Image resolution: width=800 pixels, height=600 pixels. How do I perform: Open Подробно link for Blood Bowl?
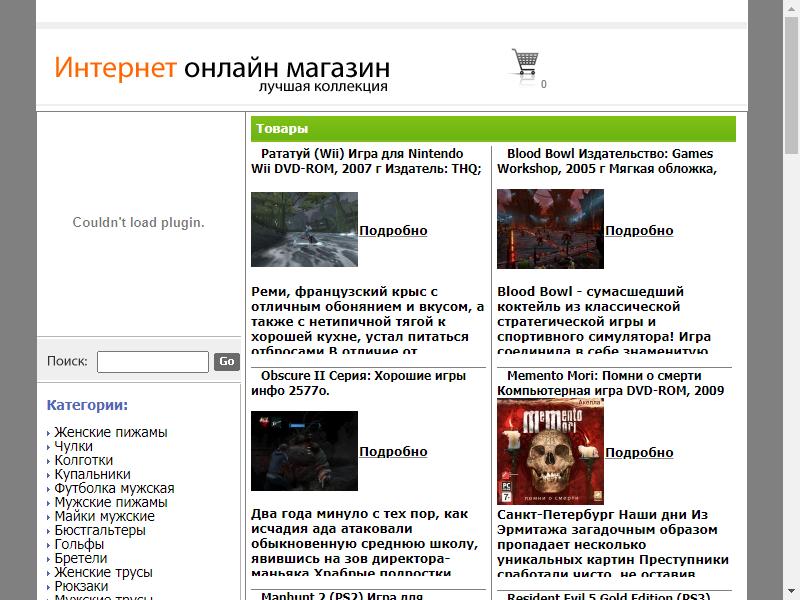point(639,231)
